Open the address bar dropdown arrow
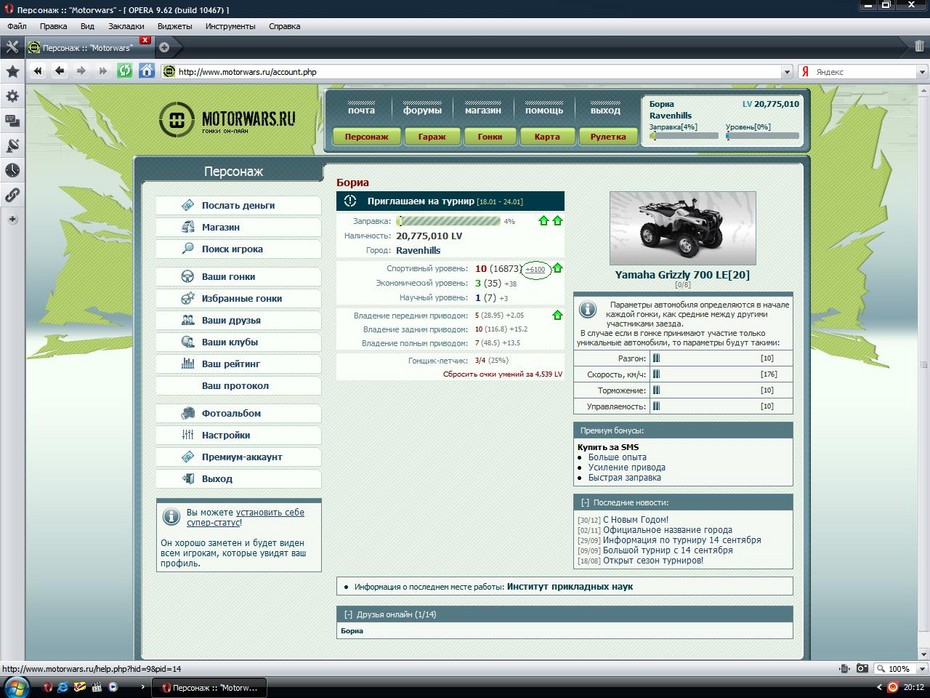 point(786,72)
